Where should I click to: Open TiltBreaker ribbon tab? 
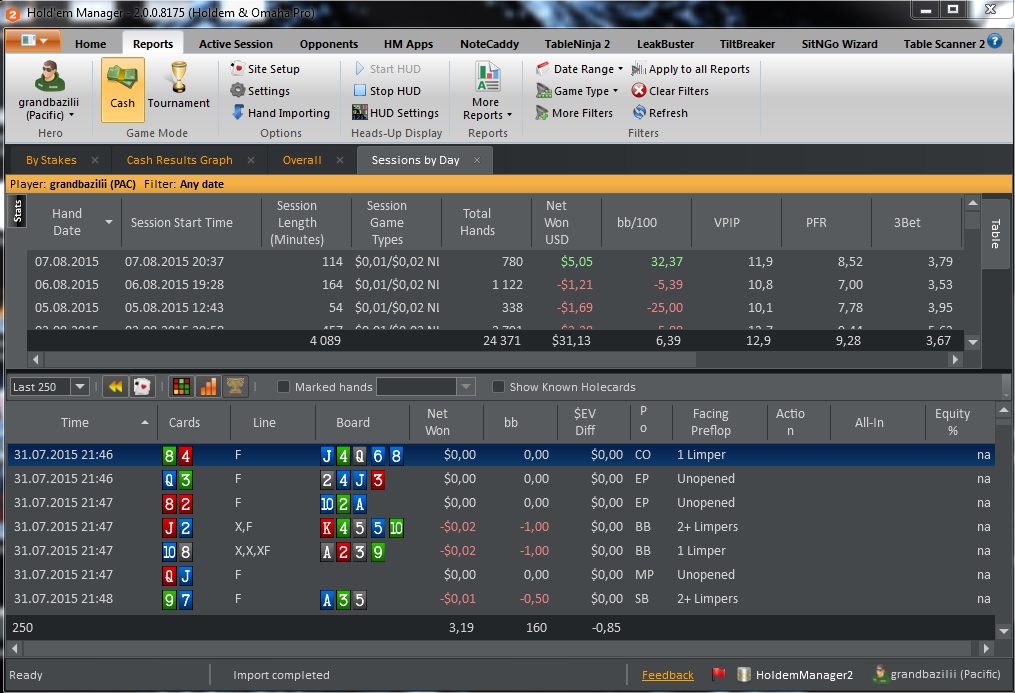click(x=747, y=44)
